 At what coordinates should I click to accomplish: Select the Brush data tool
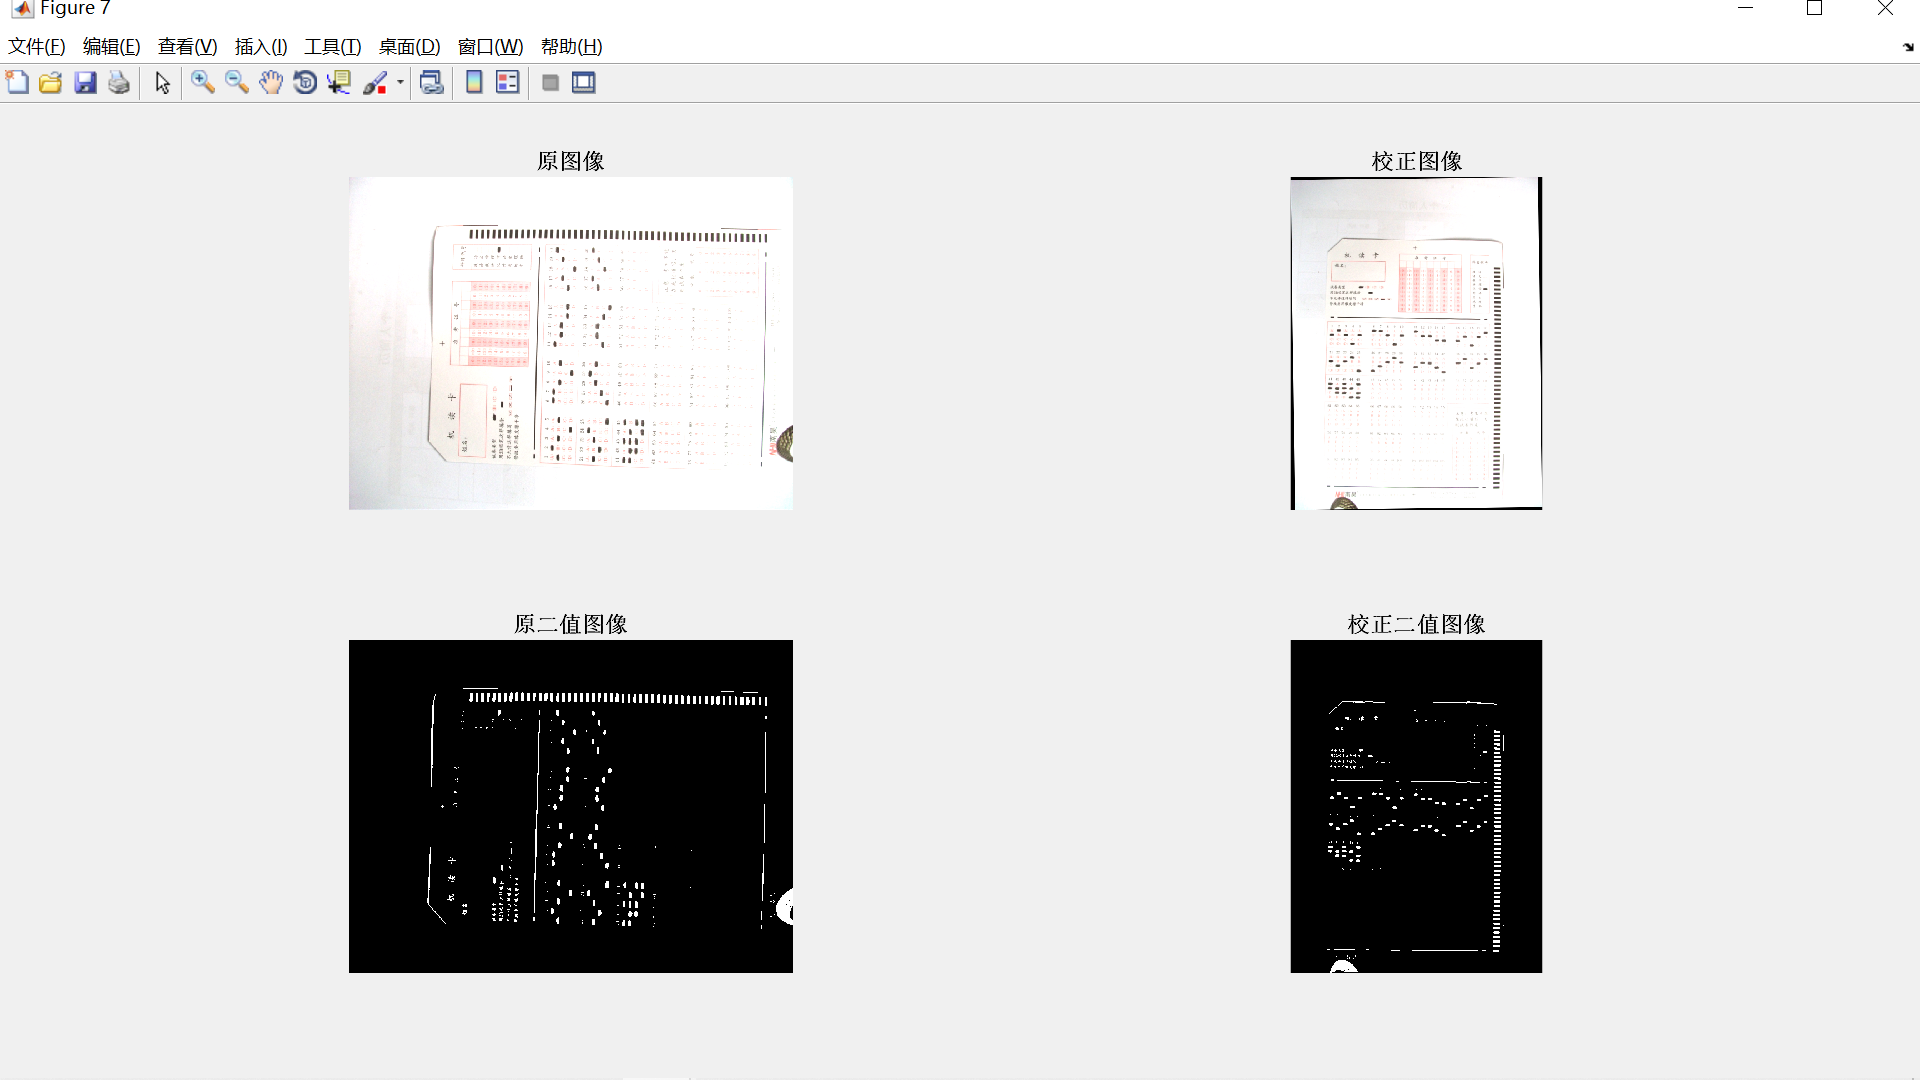(375, 83)
